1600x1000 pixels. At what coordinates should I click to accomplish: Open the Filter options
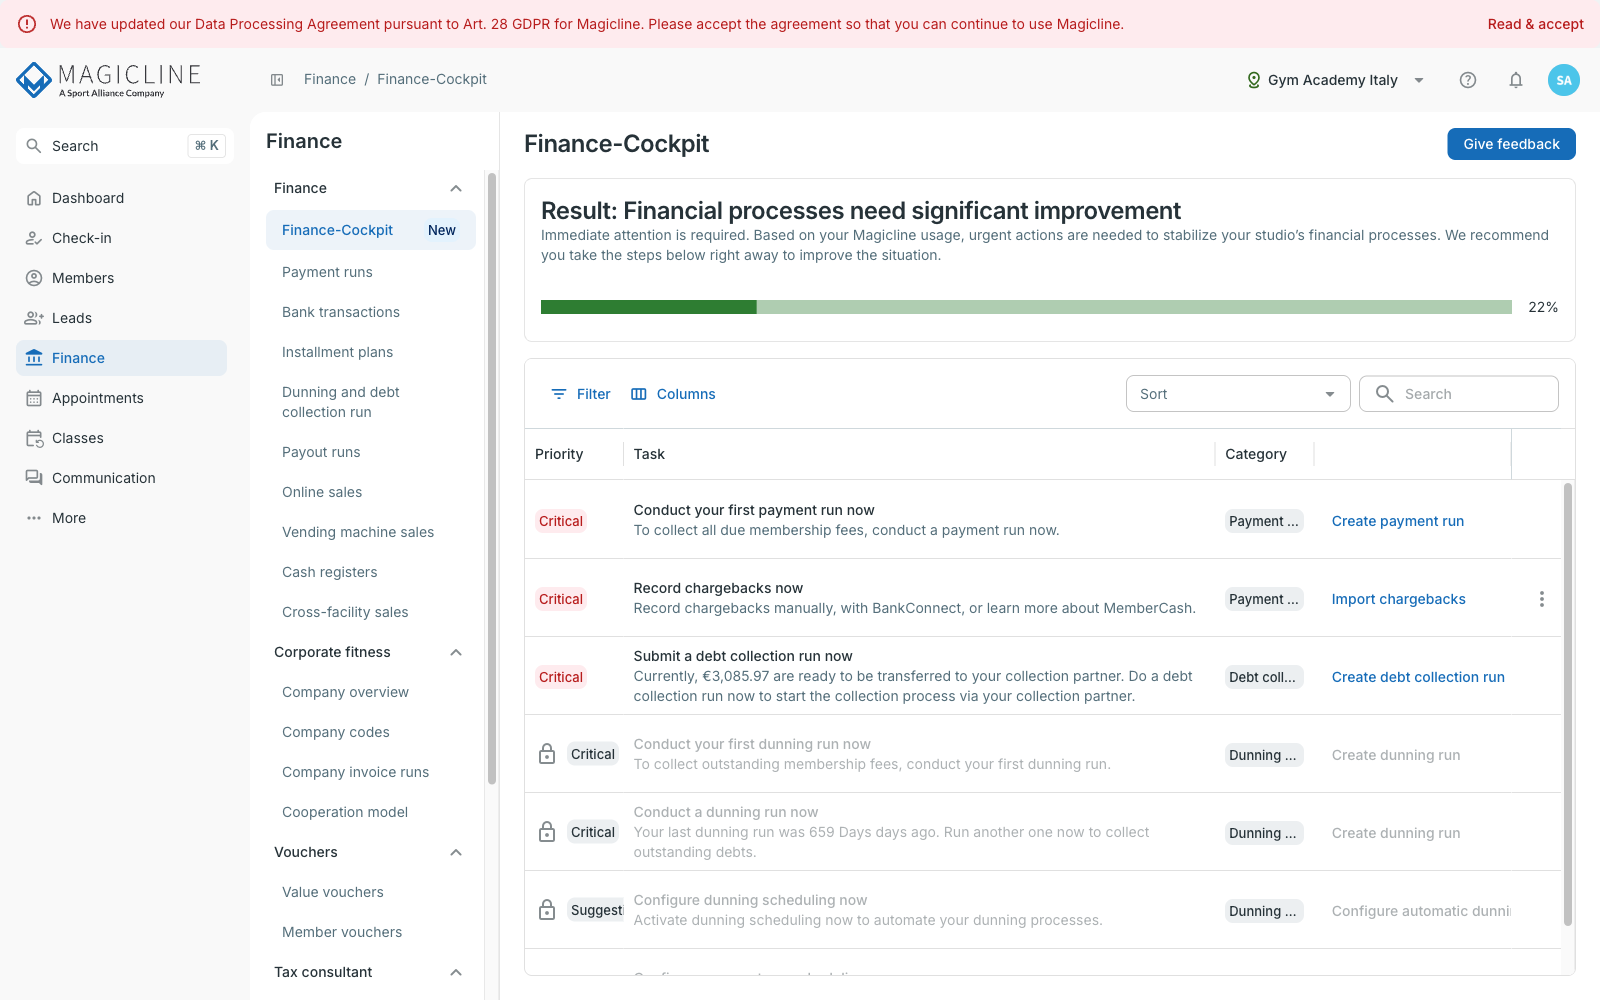coord(581,394)
